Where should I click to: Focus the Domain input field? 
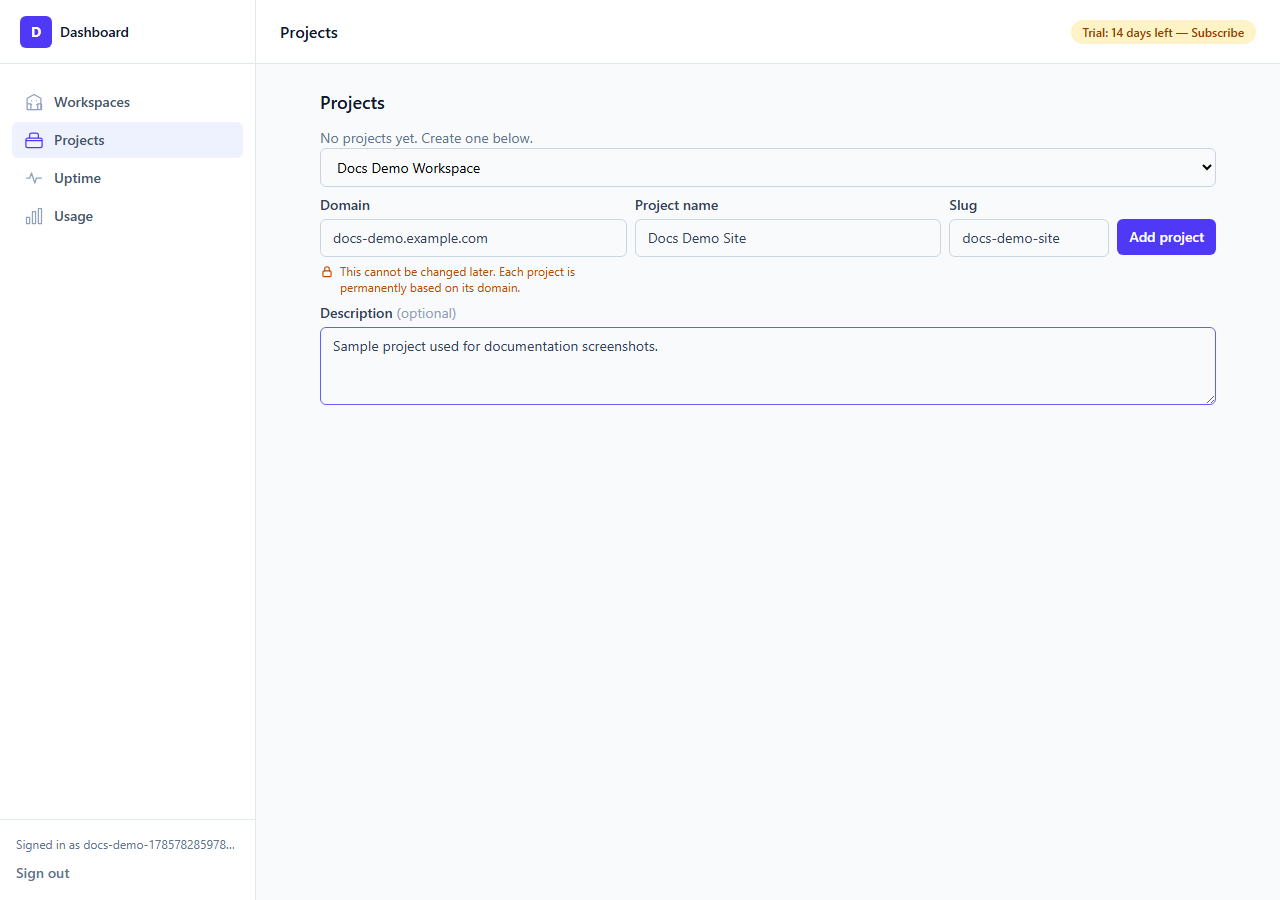[x=473, y=238]
